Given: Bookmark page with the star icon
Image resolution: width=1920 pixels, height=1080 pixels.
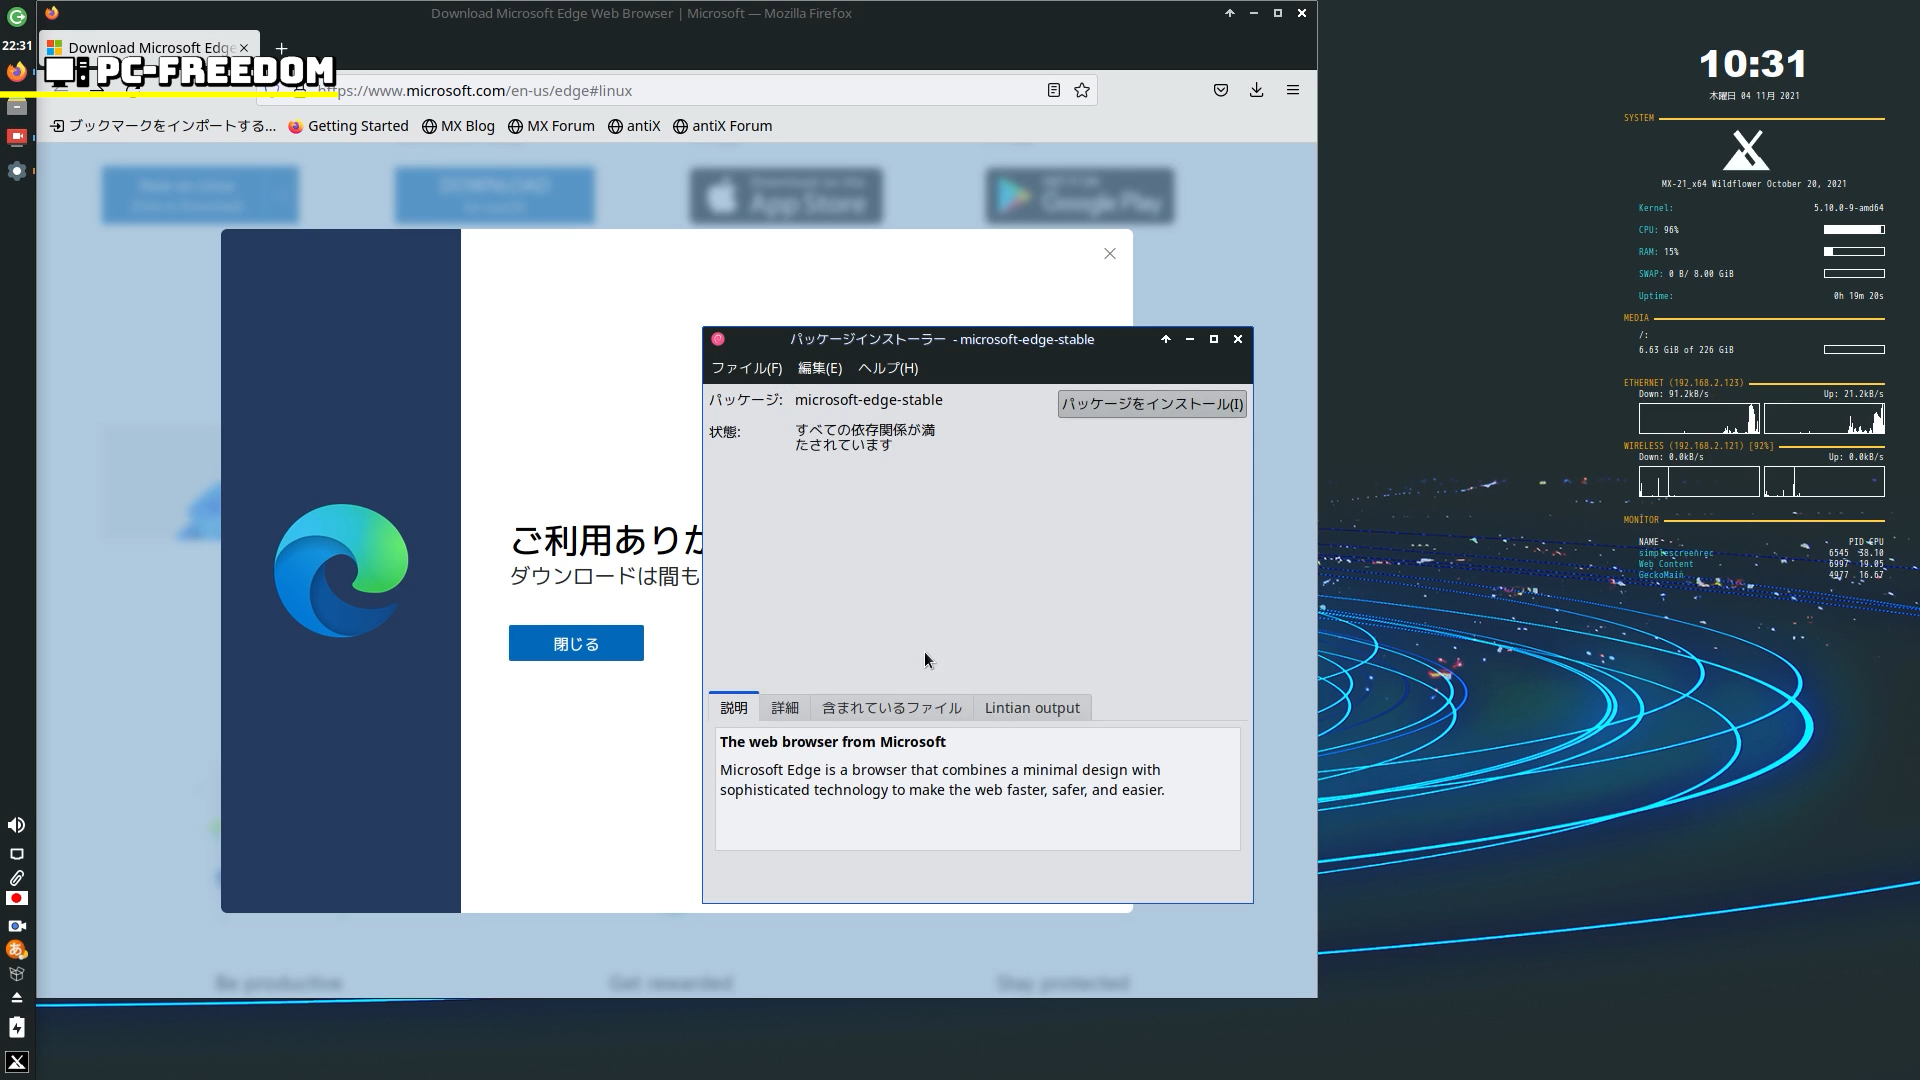Looking at the screenshot, I should pos(1082,91).
